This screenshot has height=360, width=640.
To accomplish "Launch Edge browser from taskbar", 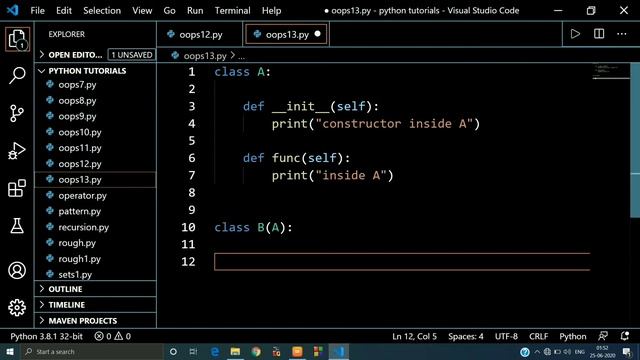I will [215, 351].
